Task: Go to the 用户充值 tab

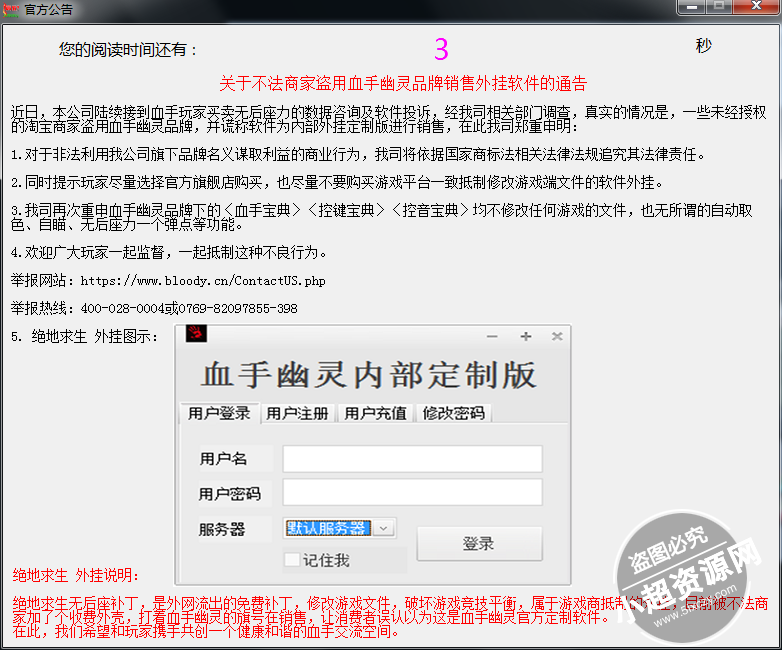Action: pyautogui.click(x=375, y=413)
